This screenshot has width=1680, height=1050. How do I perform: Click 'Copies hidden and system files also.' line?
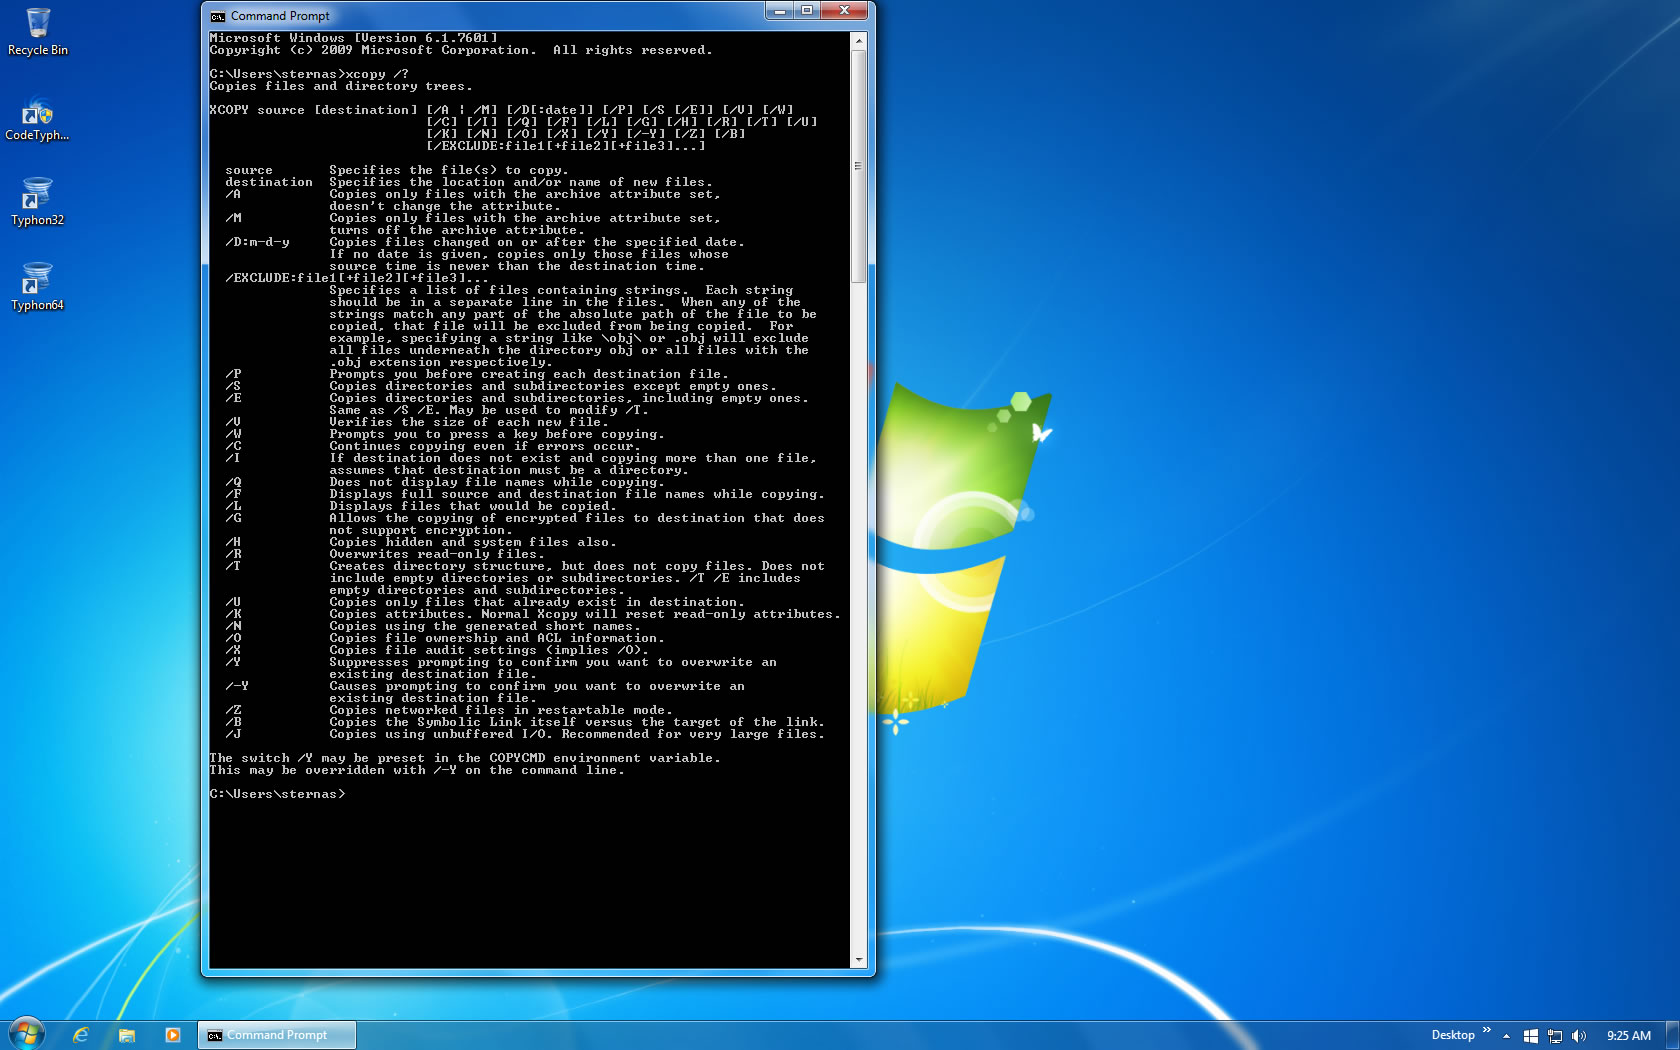pyautogui.click(x=473, y=543)
